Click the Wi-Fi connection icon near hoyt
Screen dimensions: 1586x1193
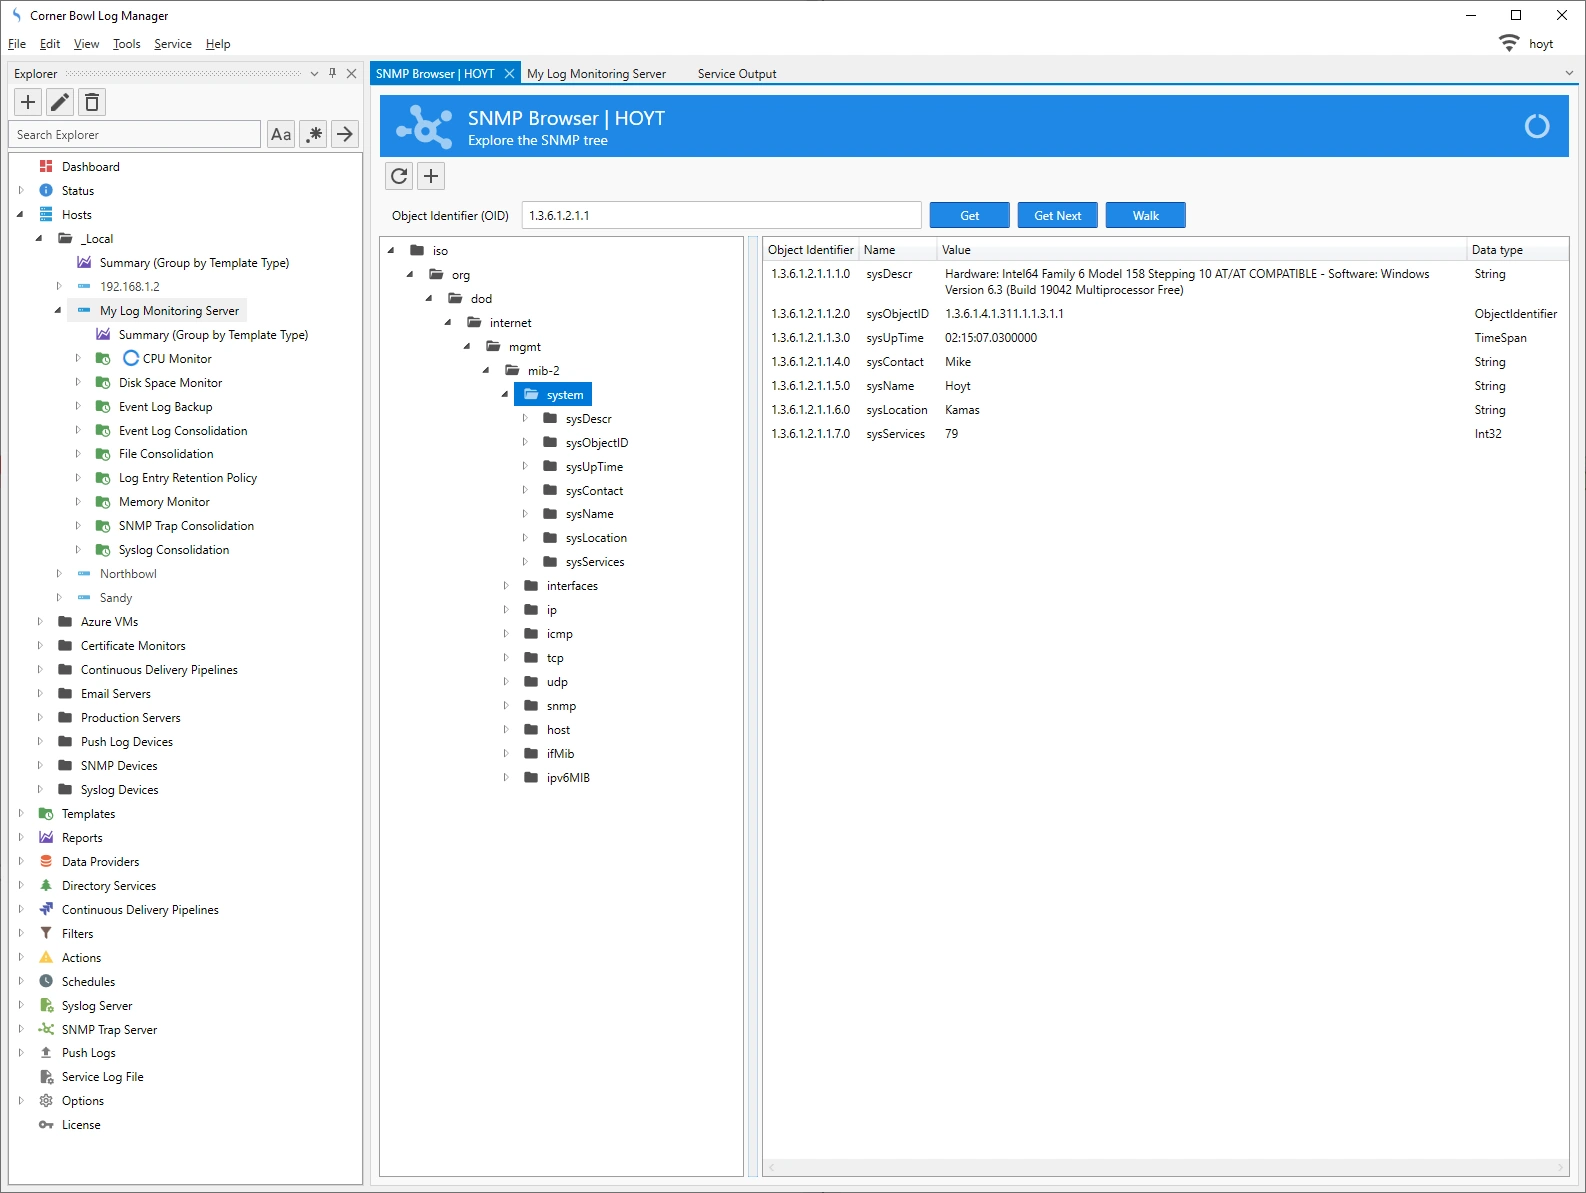[1508, 43]
